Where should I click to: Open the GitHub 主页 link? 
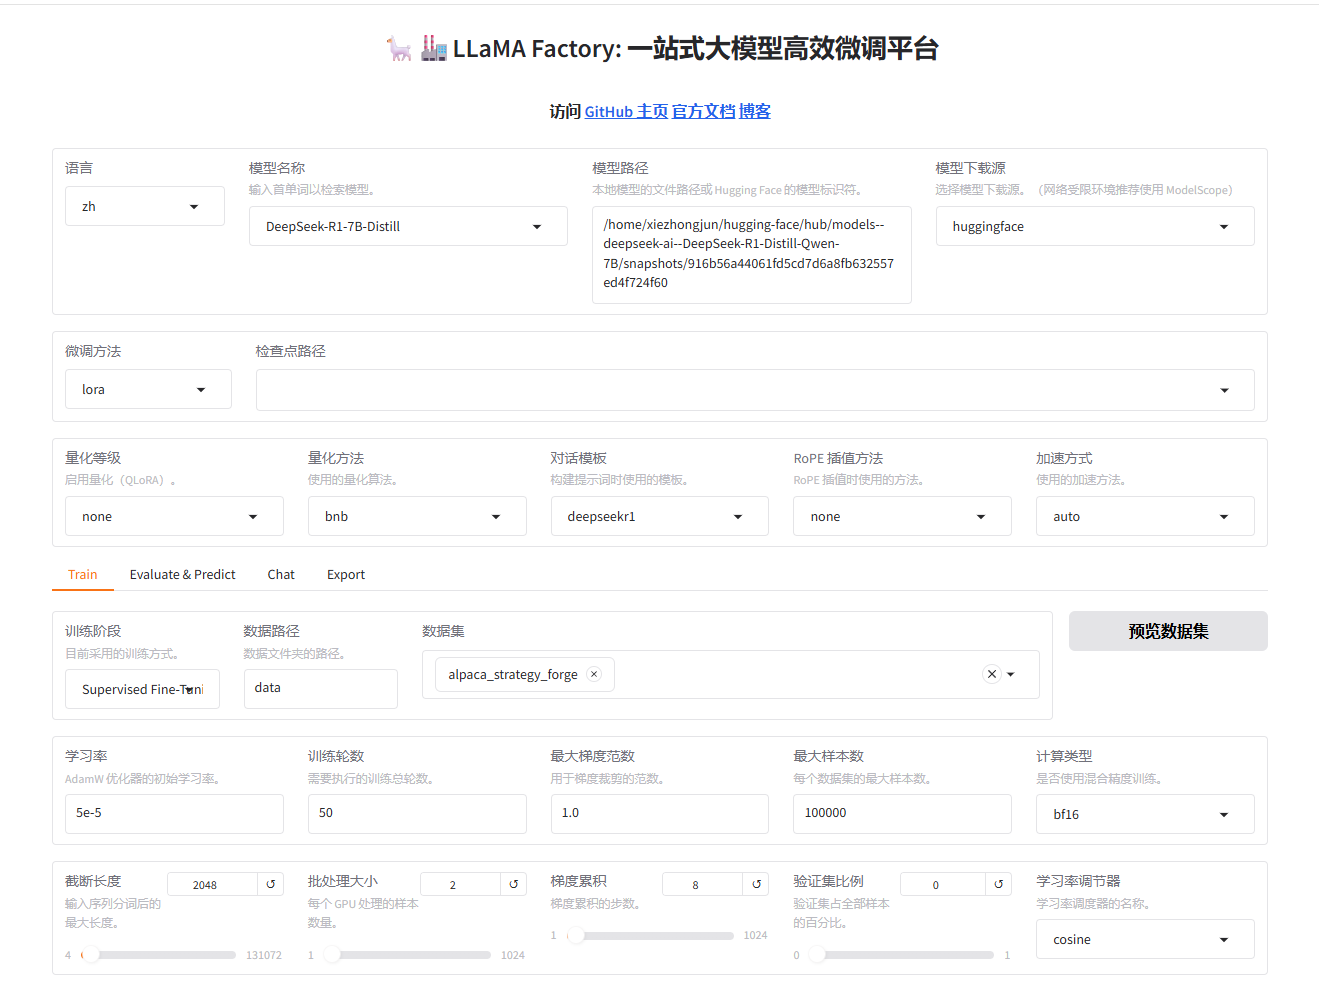[626, 111]
